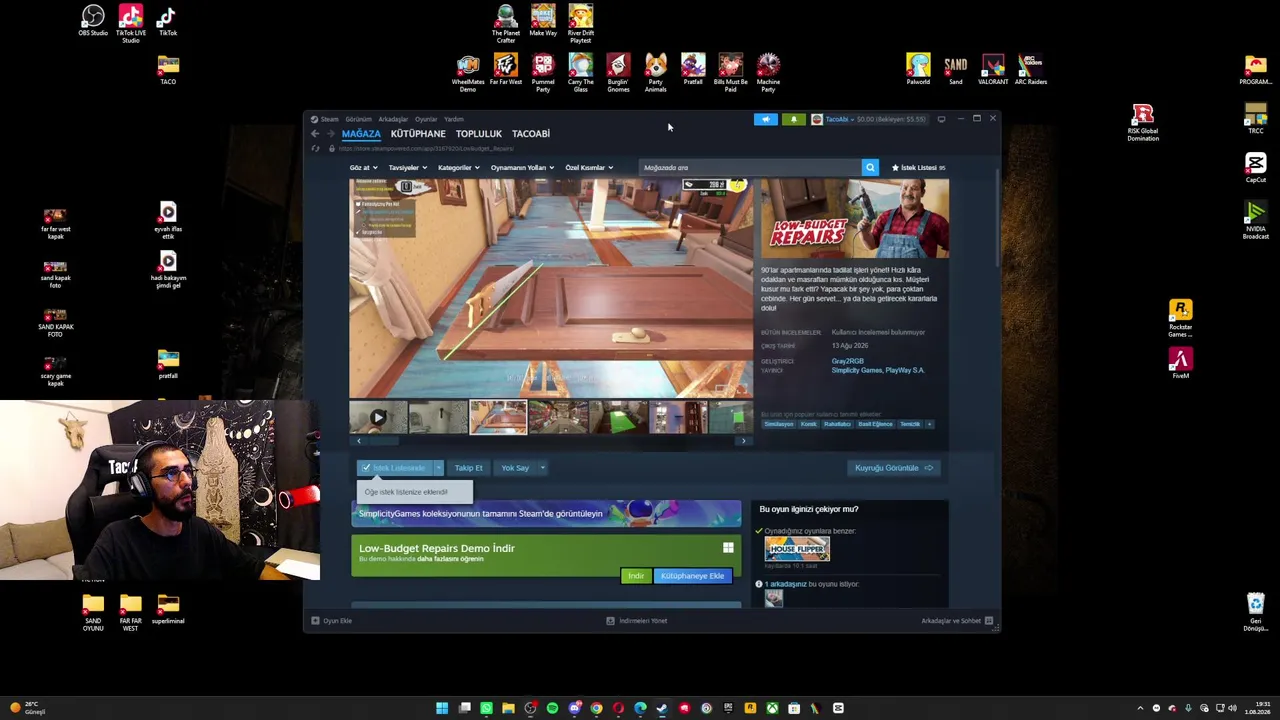Image resolution: width=1280 pixels, height=720 pixels.
Task: Open the İstek Listesi wishlist link
Action: coord(918,168)
